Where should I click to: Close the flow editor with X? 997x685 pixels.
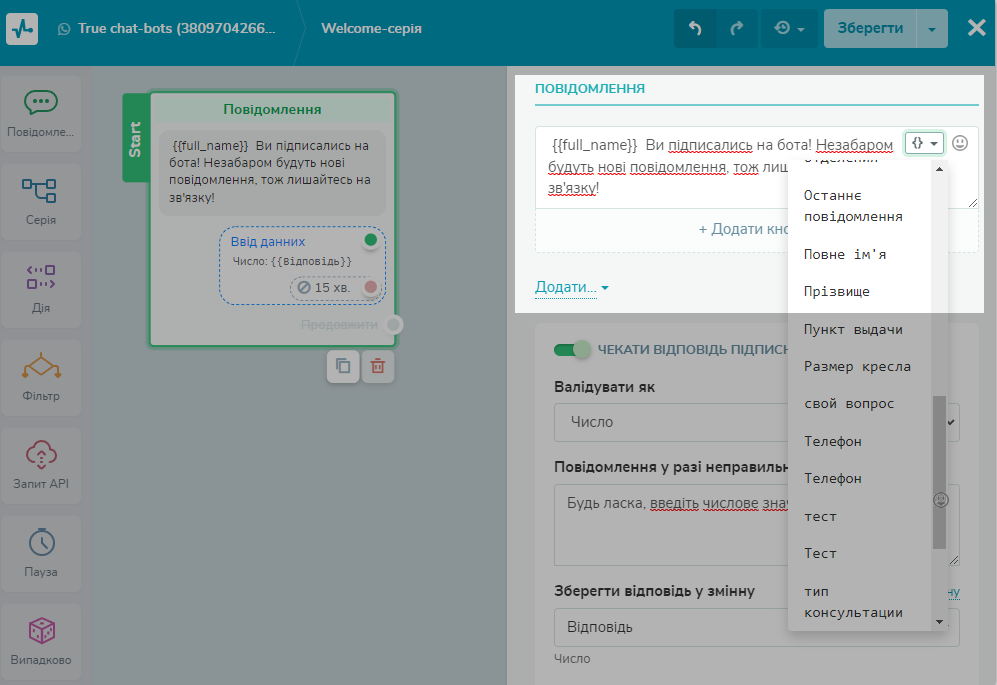point(977,28)
